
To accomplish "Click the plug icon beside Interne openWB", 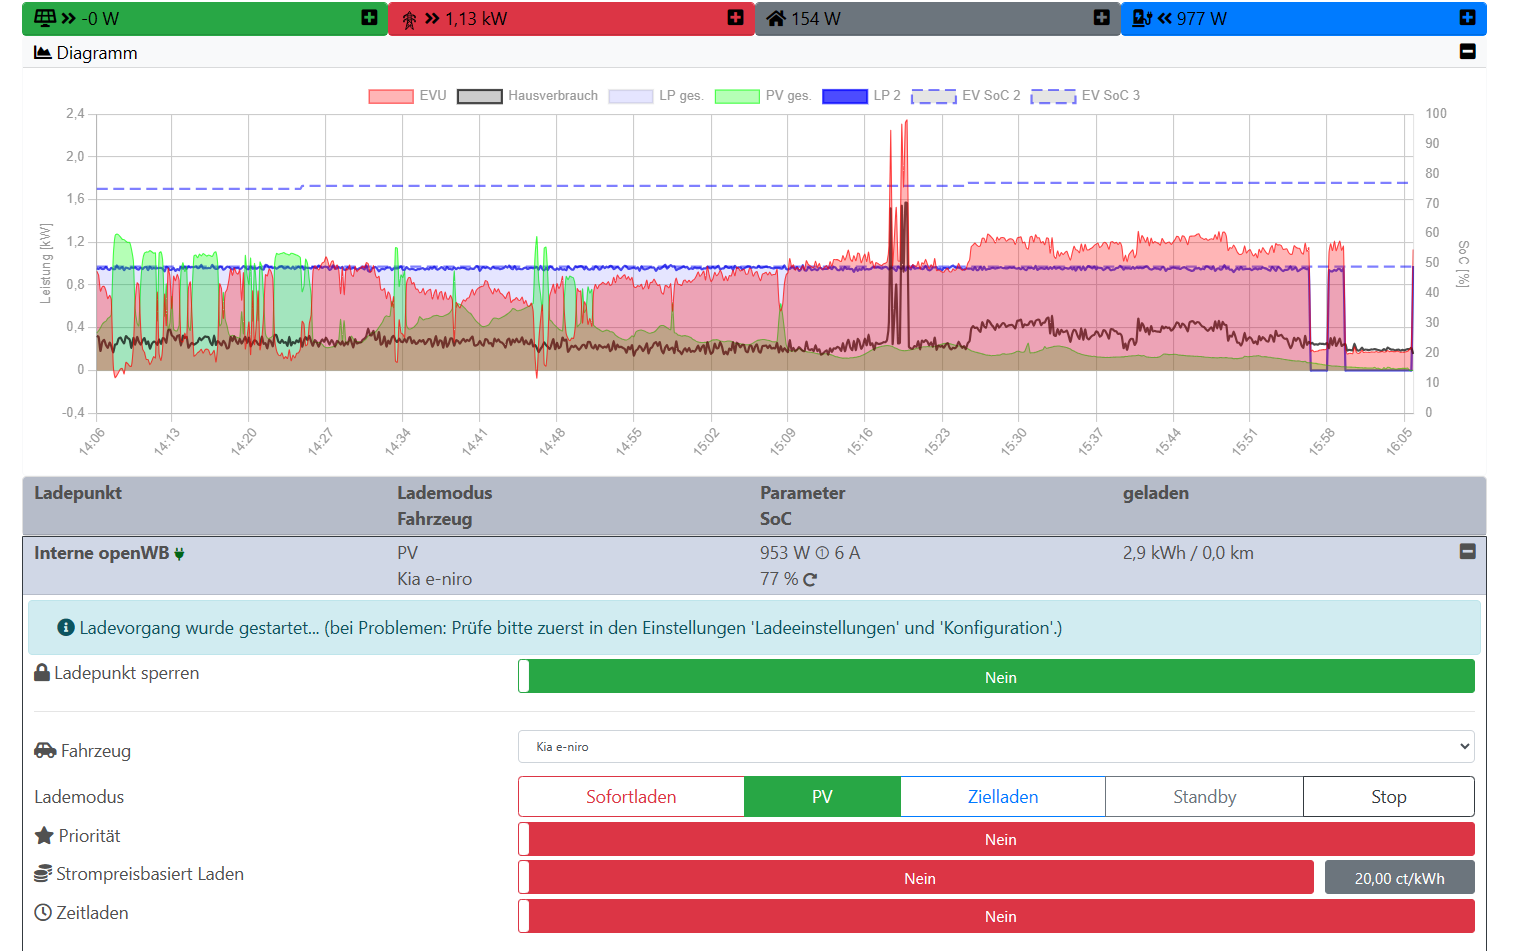I will coord(179,554).
